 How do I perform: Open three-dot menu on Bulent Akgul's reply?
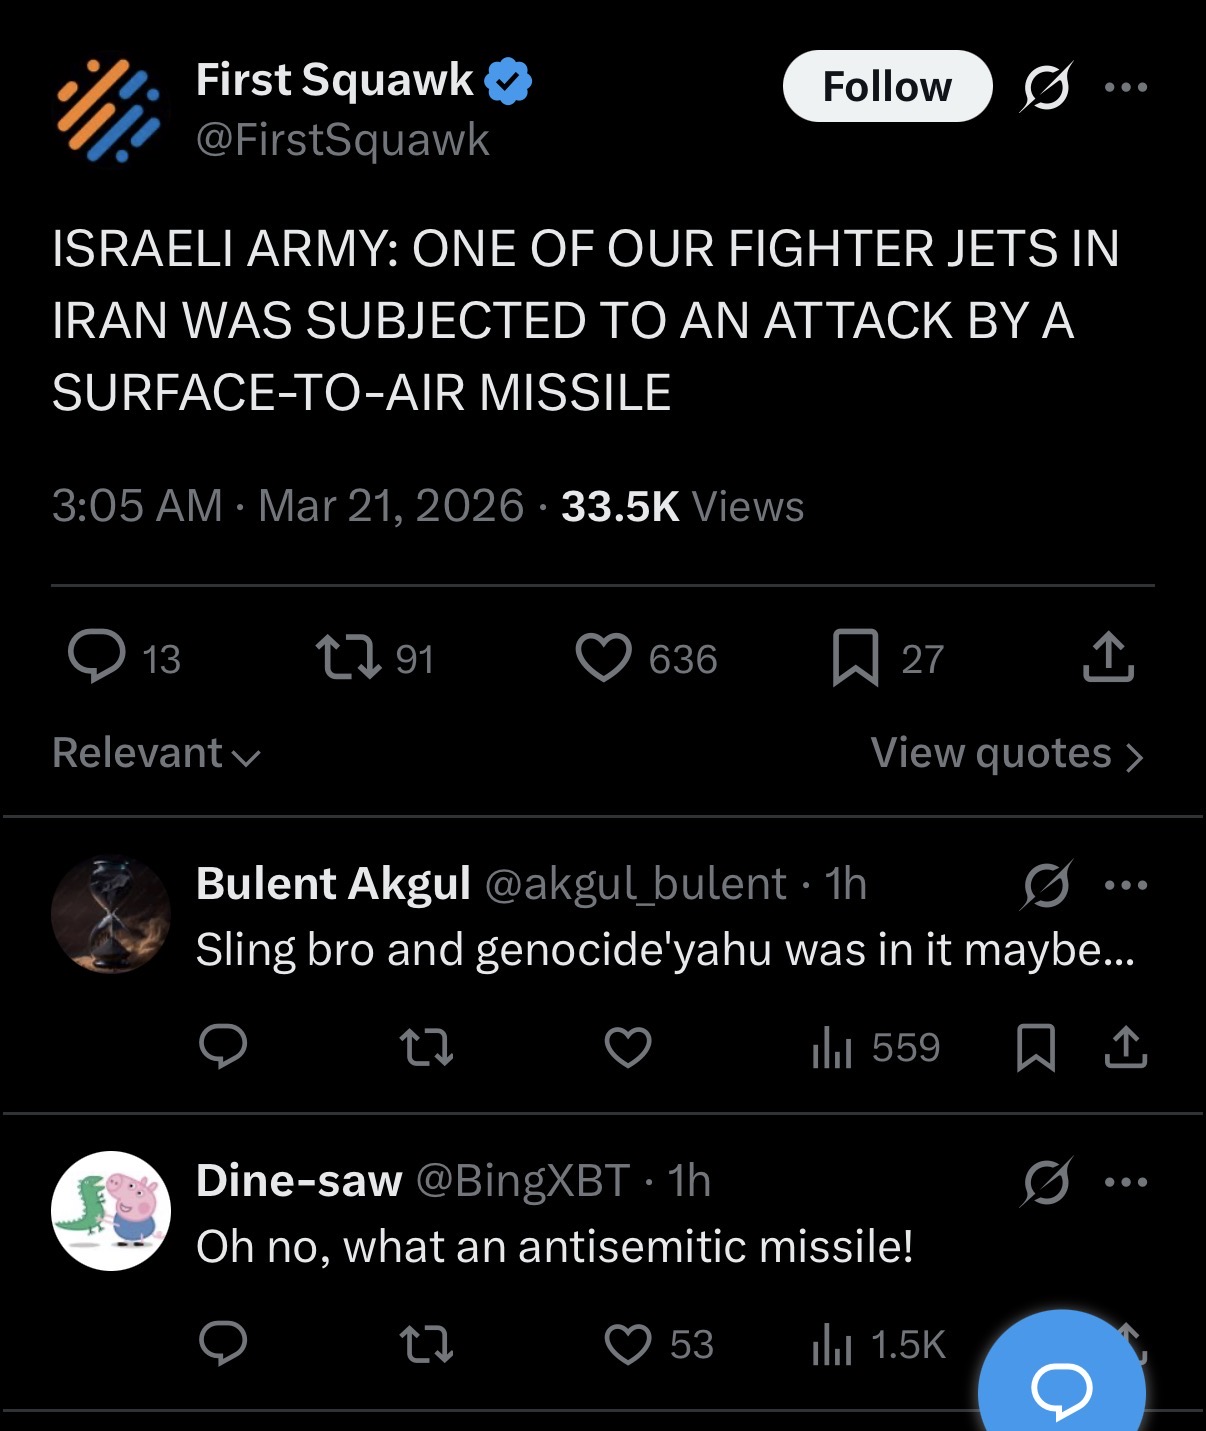[x=1126, y=885]
